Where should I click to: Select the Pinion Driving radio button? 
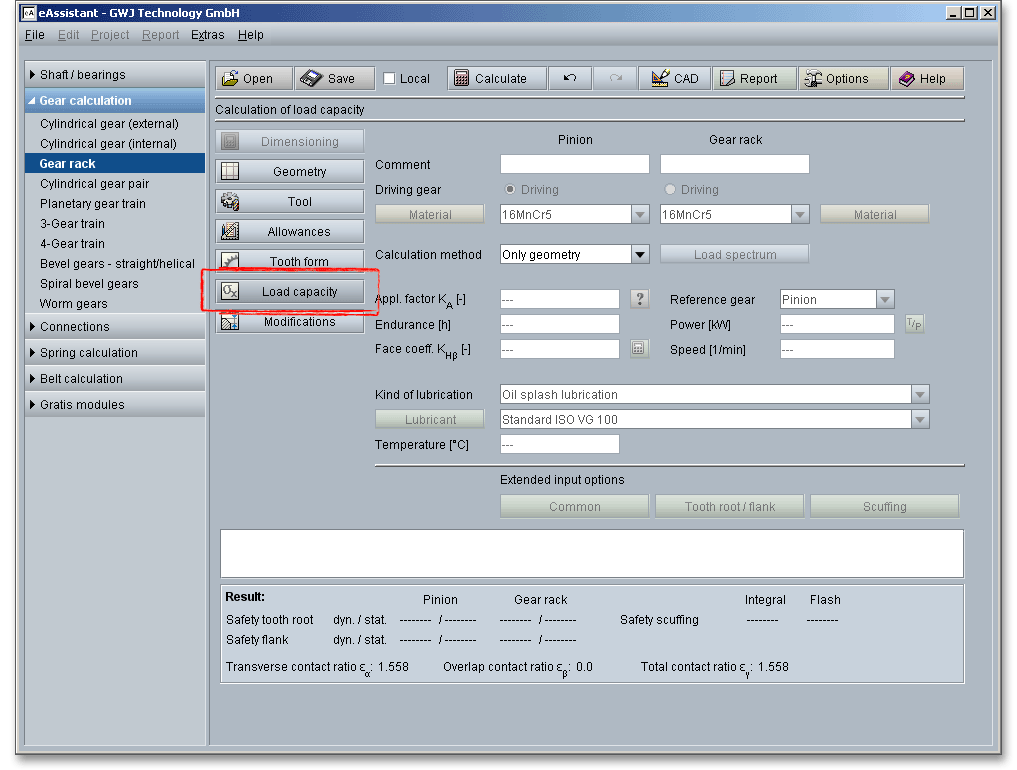(510, 190)
